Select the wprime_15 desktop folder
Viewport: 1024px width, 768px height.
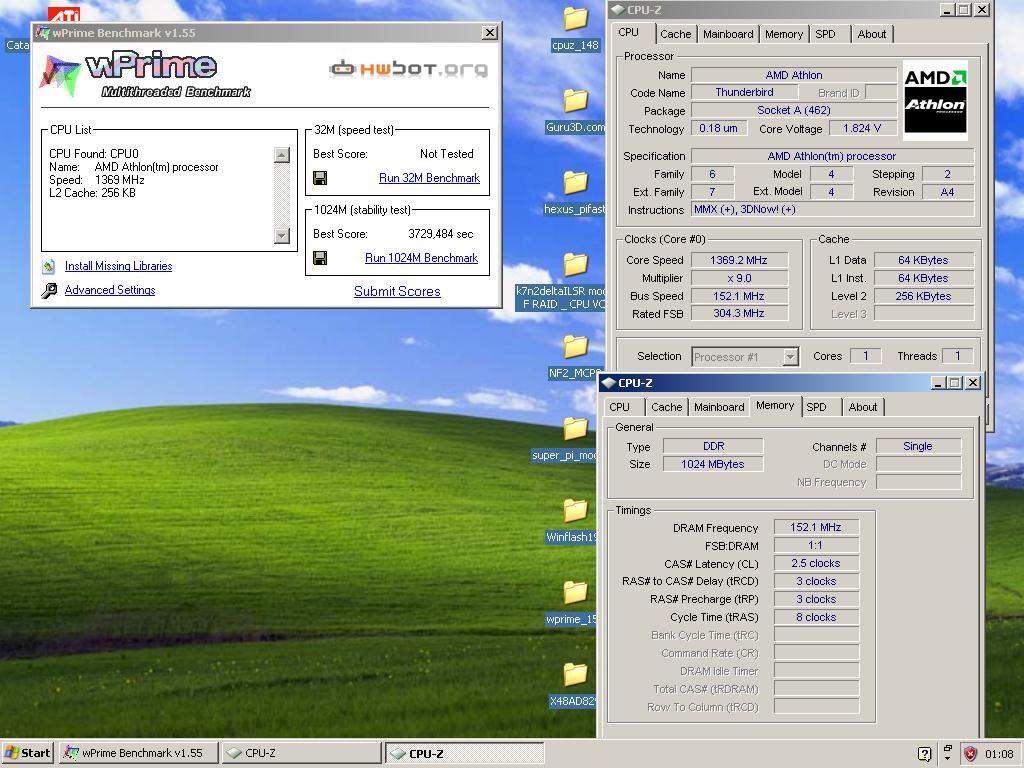point(572,603)
